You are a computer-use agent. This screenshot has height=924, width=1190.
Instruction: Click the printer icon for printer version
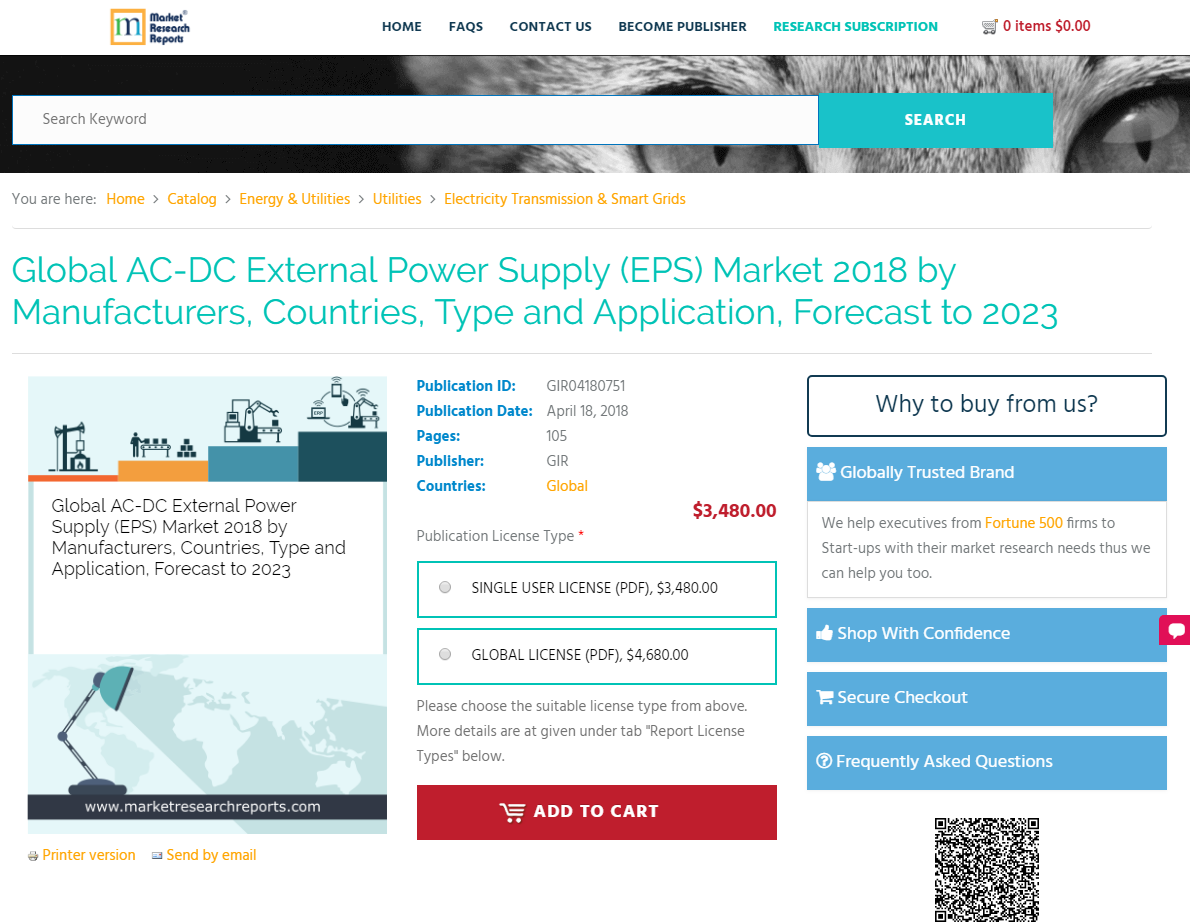point(33,855)
